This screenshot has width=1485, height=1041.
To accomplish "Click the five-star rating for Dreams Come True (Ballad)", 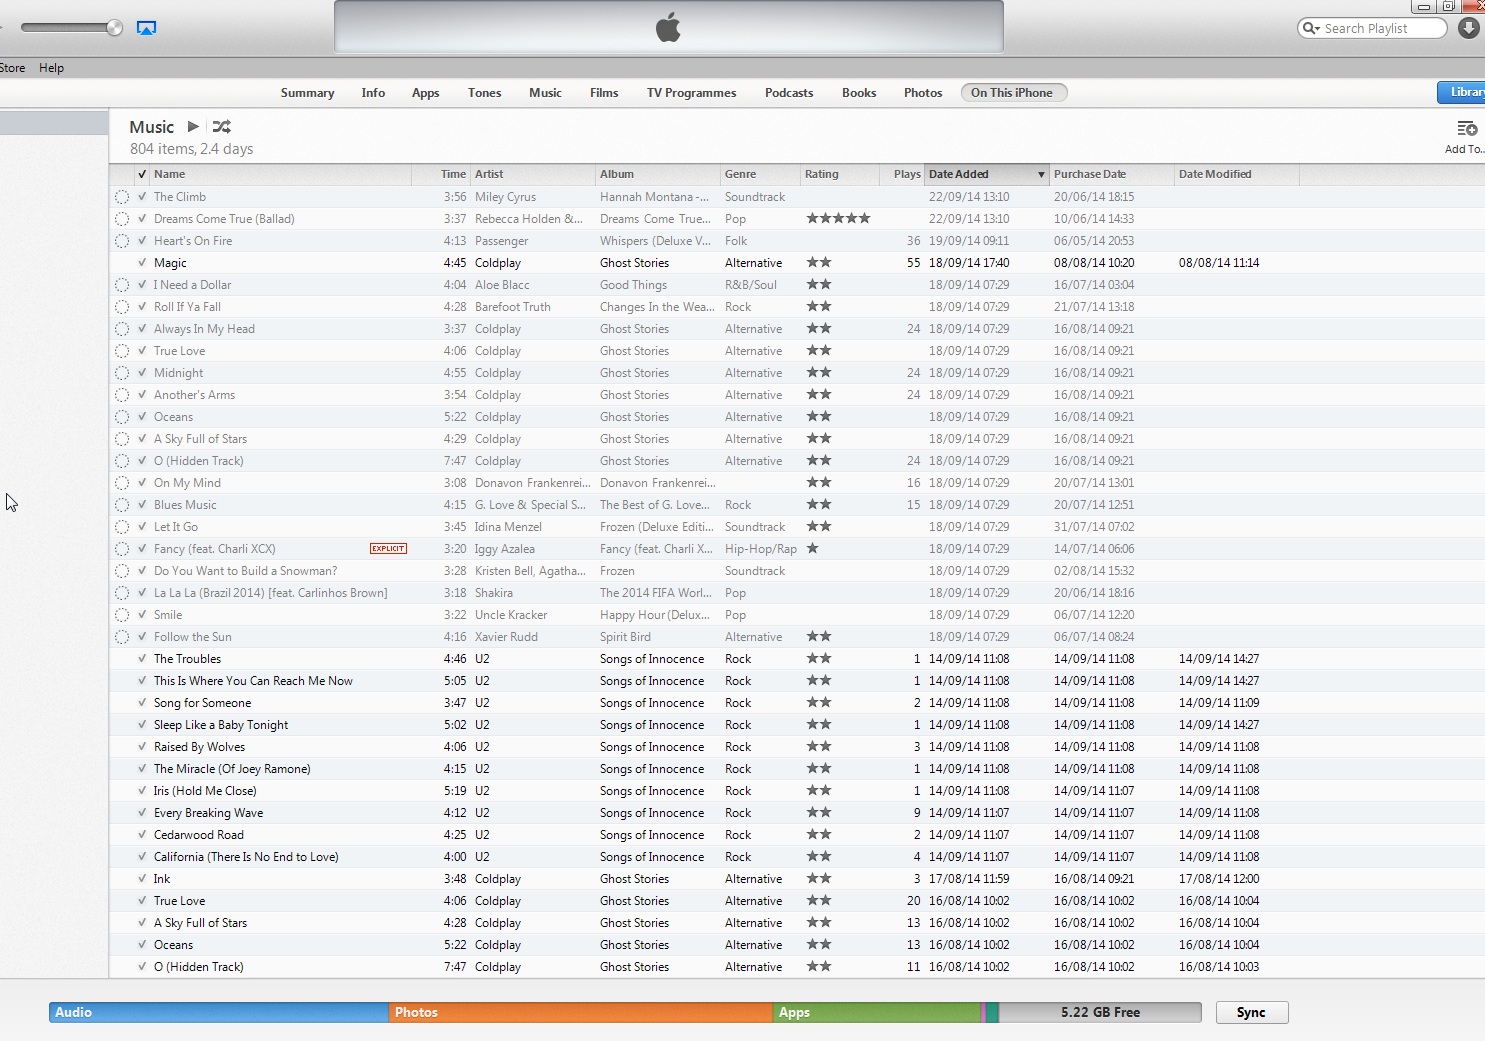I will tap(838, 218).
